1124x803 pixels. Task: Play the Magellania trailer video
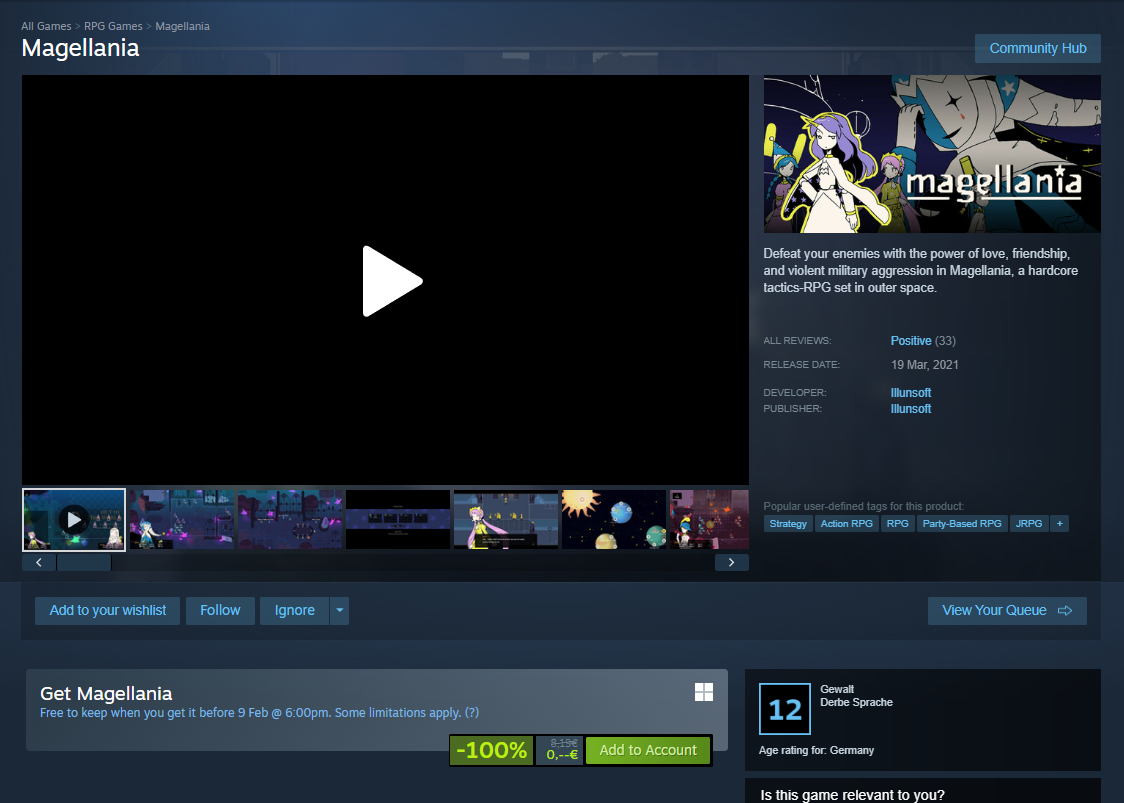[391, 281]
